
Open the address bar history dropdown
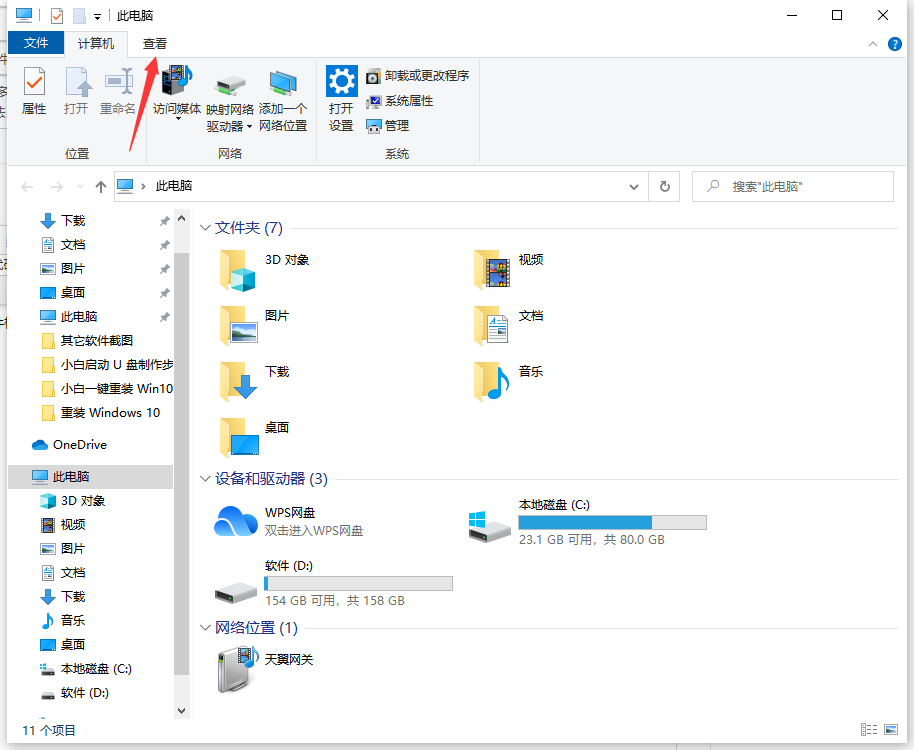(633, 186)
